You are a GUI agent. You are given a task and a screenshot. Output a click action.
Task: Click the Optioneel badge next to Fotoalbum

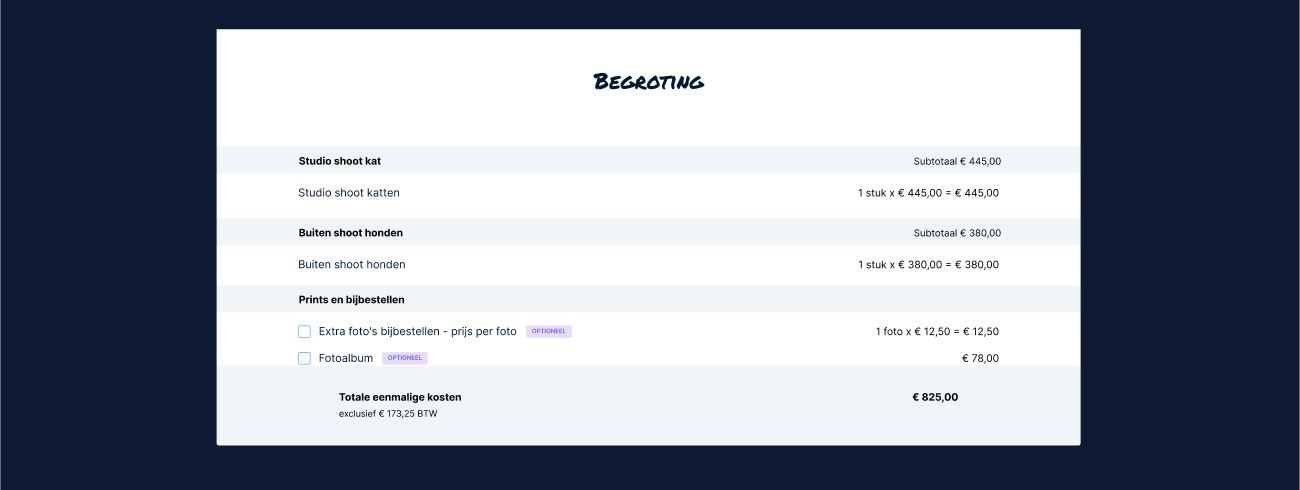[x=405, y=358]
